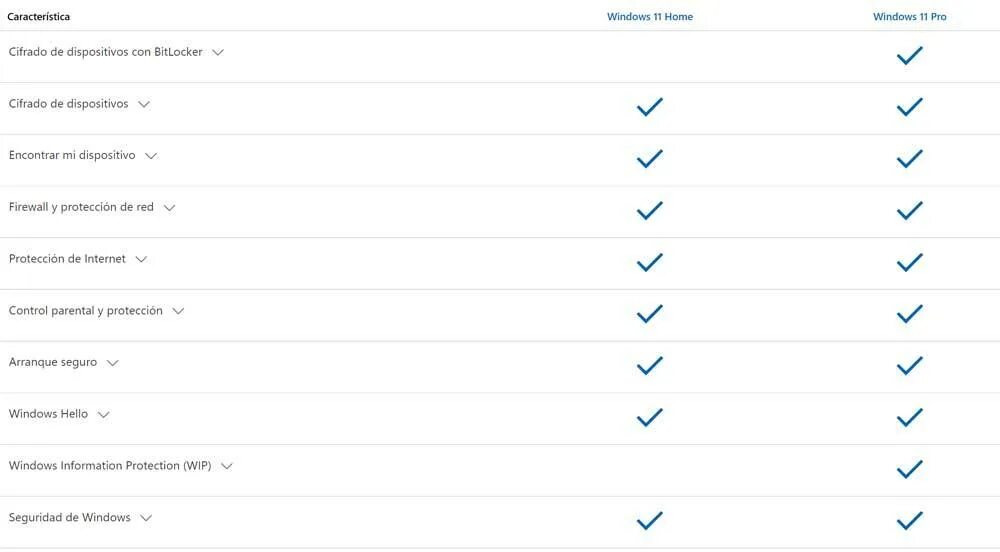Click Encontrar mi dispositivo checkmark under Pro
The height and width of the screenshot is (552, 1000).
(x=909, y=159)
